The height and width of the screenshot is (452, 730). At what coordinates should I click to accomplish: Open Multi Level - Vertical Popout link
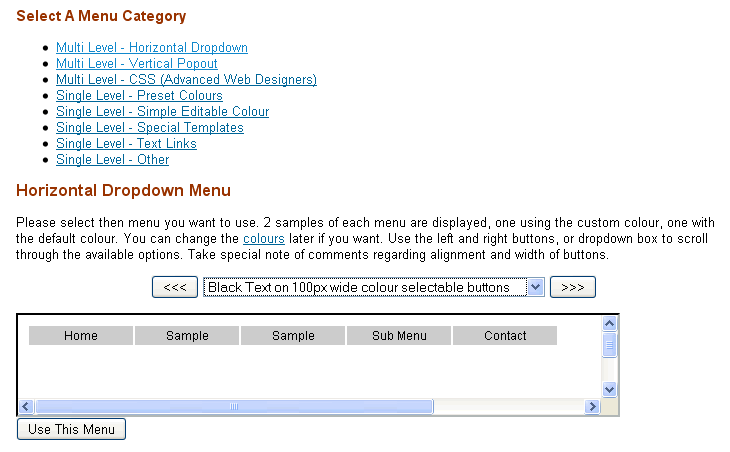pyautogui.click(x=137, y=63)
